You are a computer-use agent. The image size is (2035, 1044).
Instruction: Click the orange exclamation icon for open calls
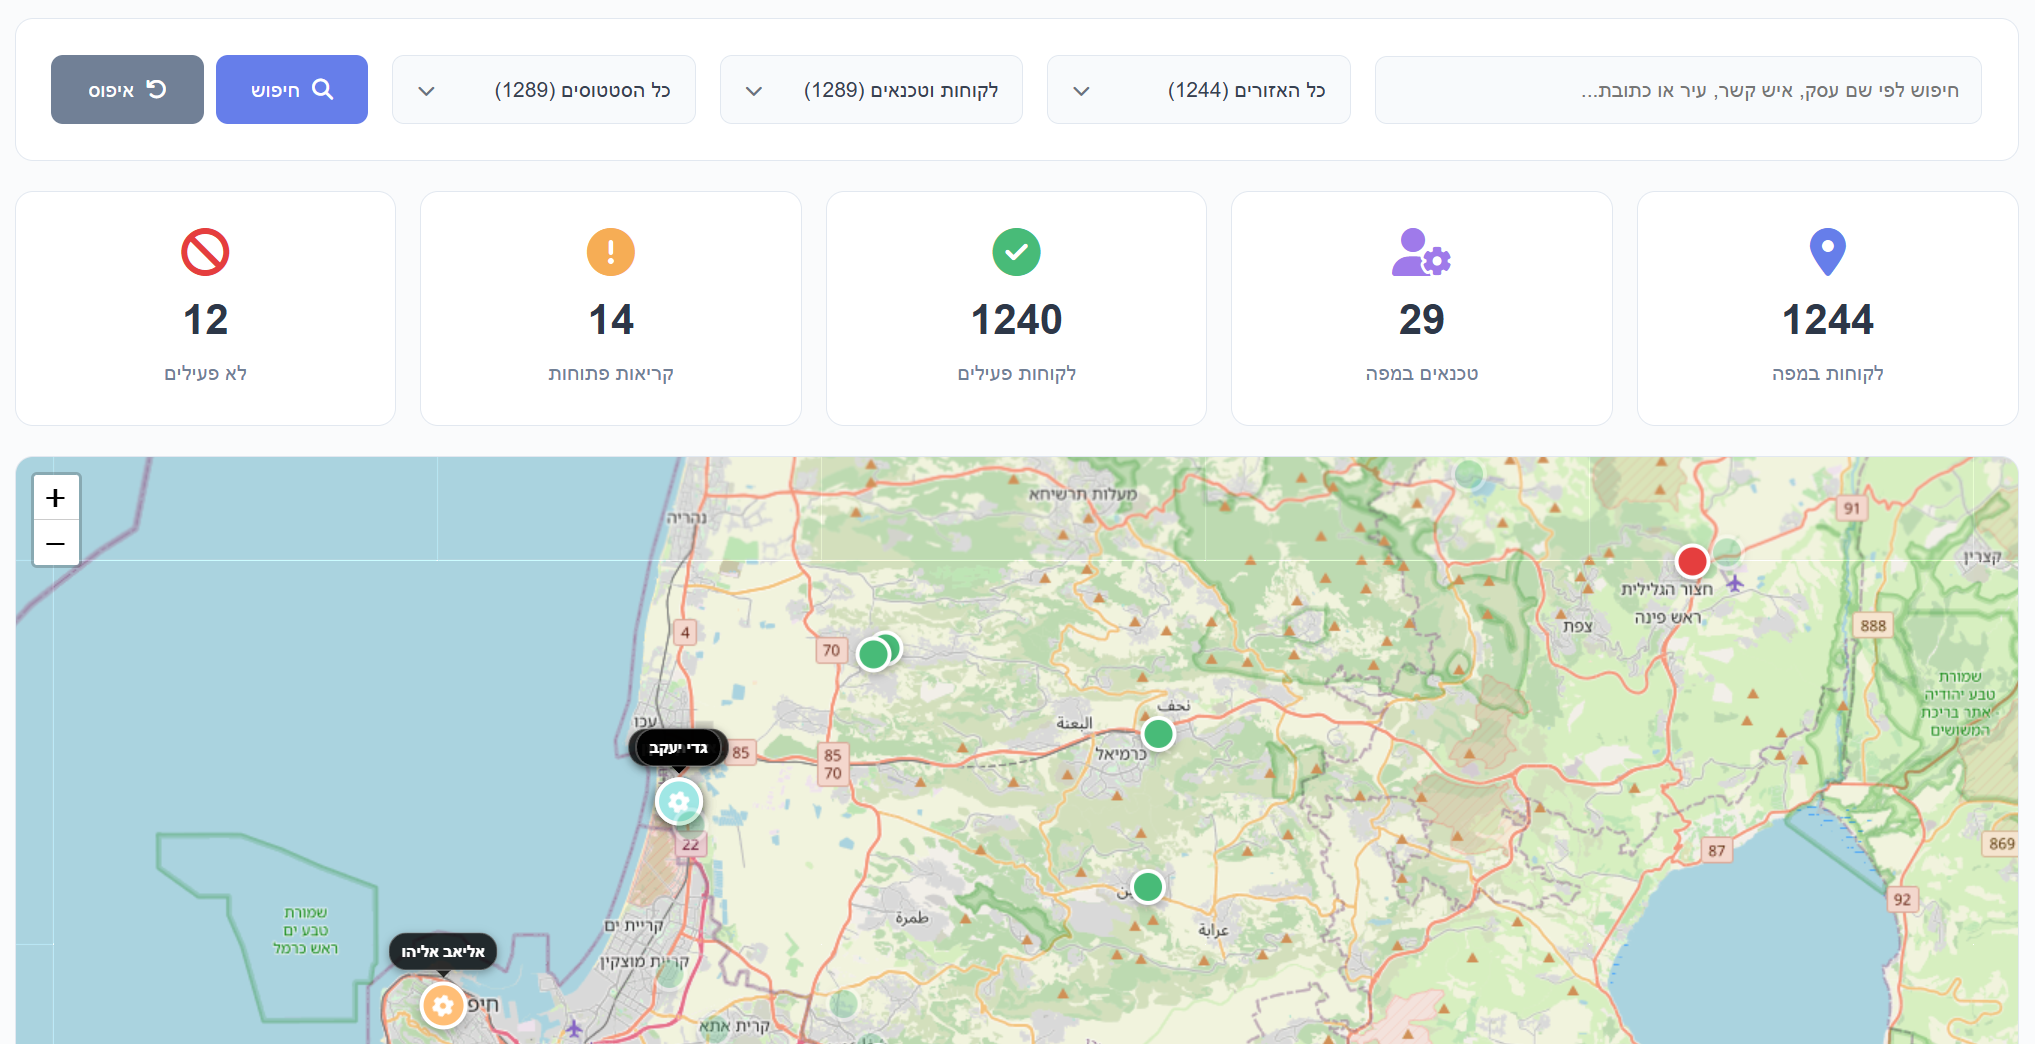[610, 252]
